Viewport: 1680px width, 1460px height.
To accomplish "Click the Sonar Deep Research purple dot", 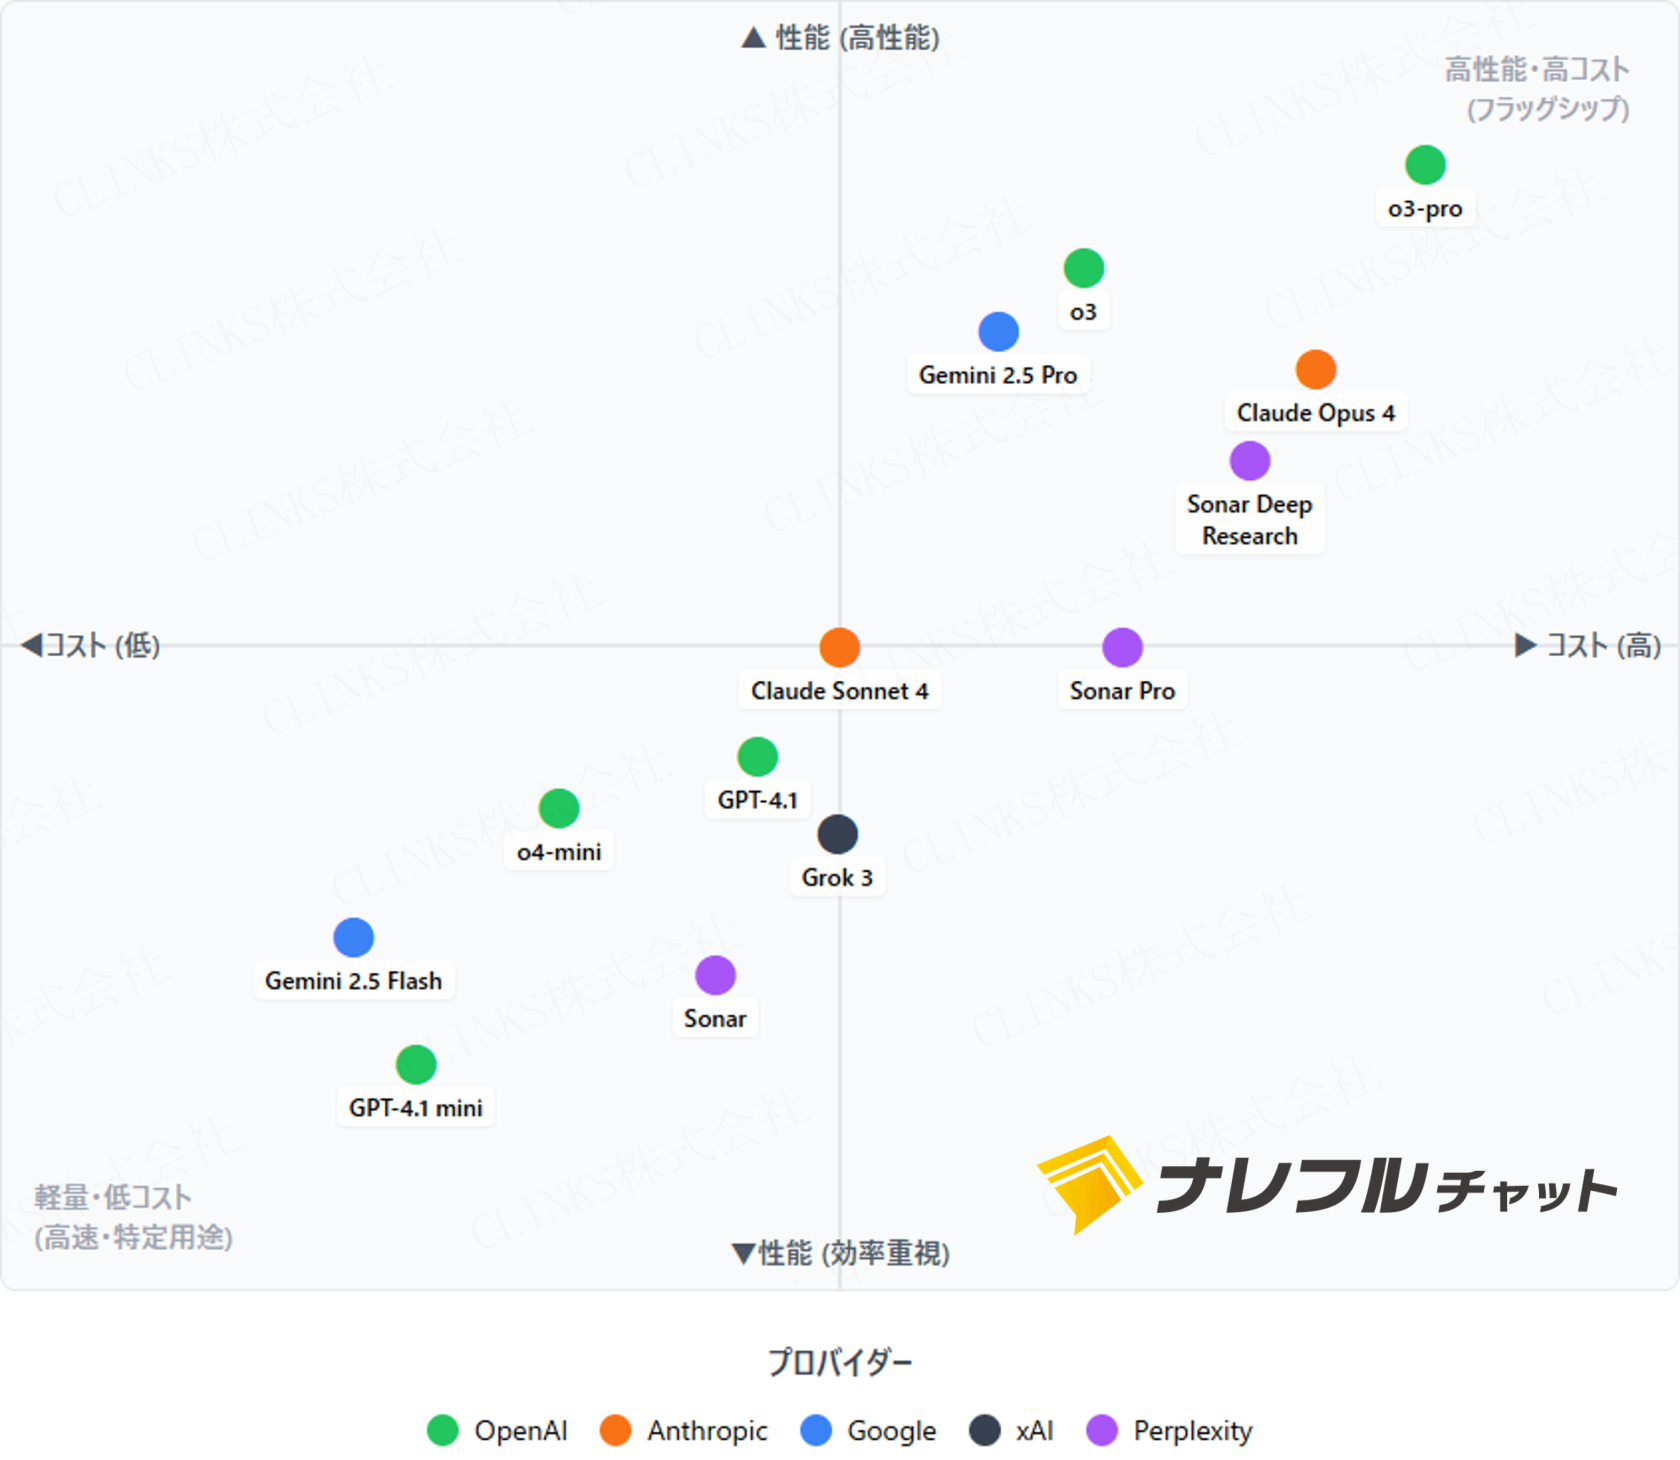I will pyautogui.click(x=1250, y=461).
